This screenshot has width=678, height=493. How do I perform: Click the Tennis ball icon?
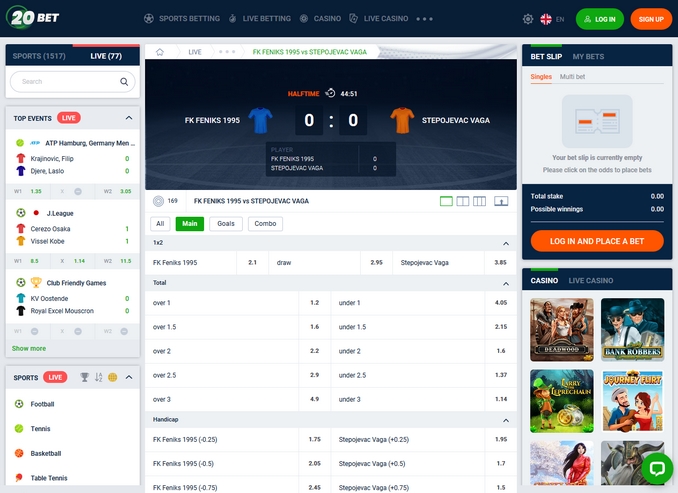pos(19,429)
